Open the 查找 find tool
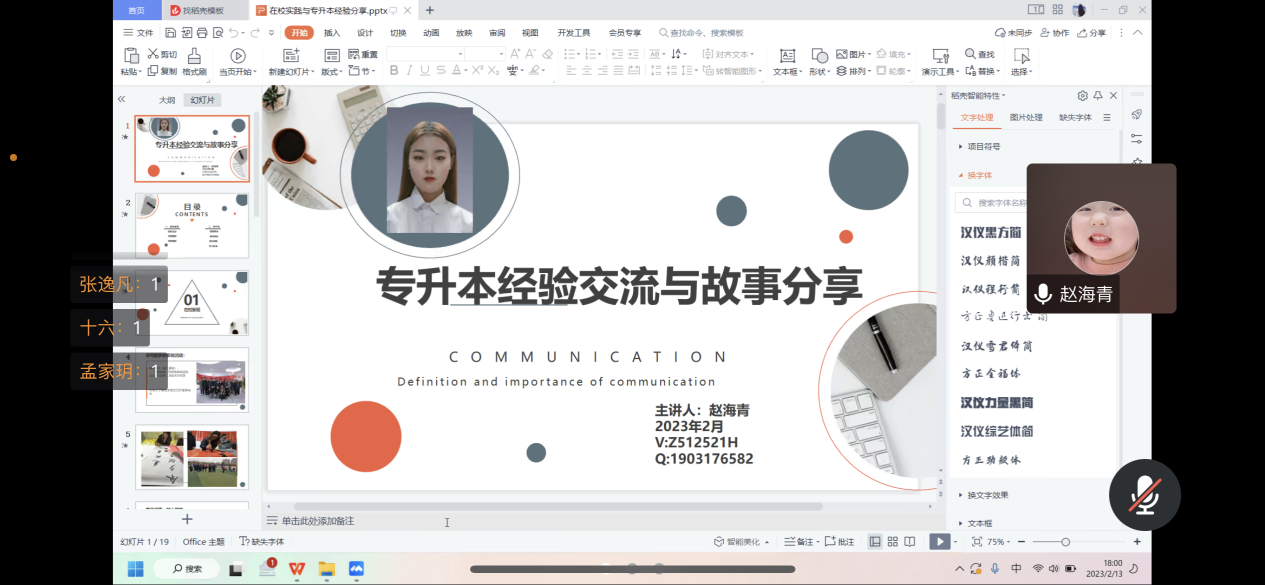The image size is (1265, 585). click(x=979, y=54)
